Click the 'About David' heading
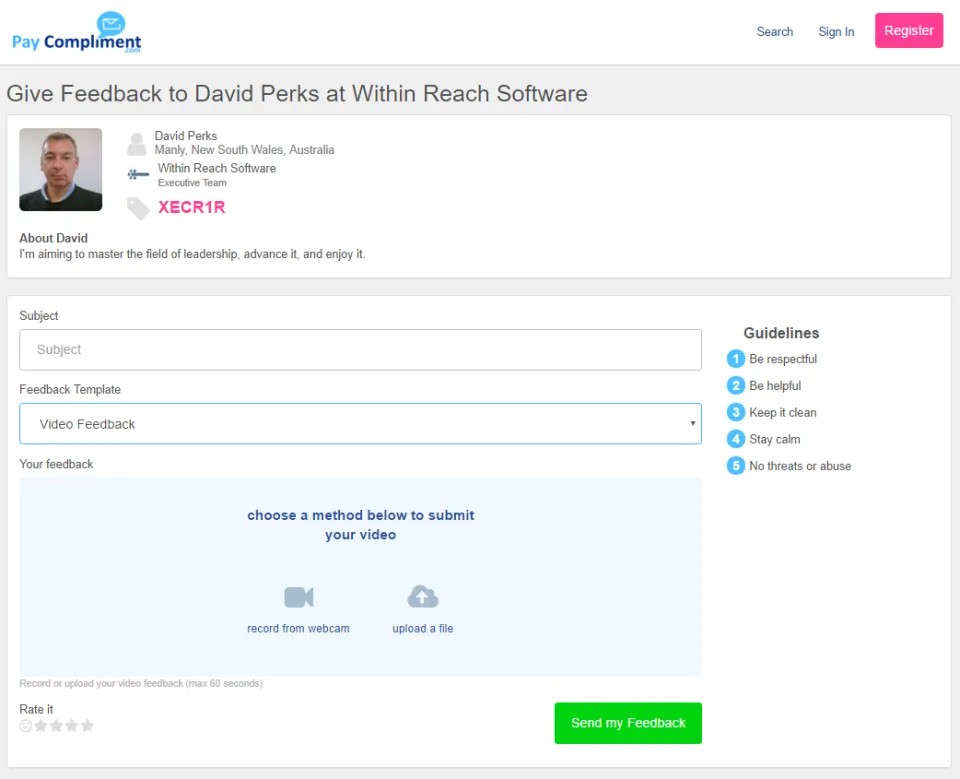The width and height of the screenshot is (960, 779). coord(53,238)
